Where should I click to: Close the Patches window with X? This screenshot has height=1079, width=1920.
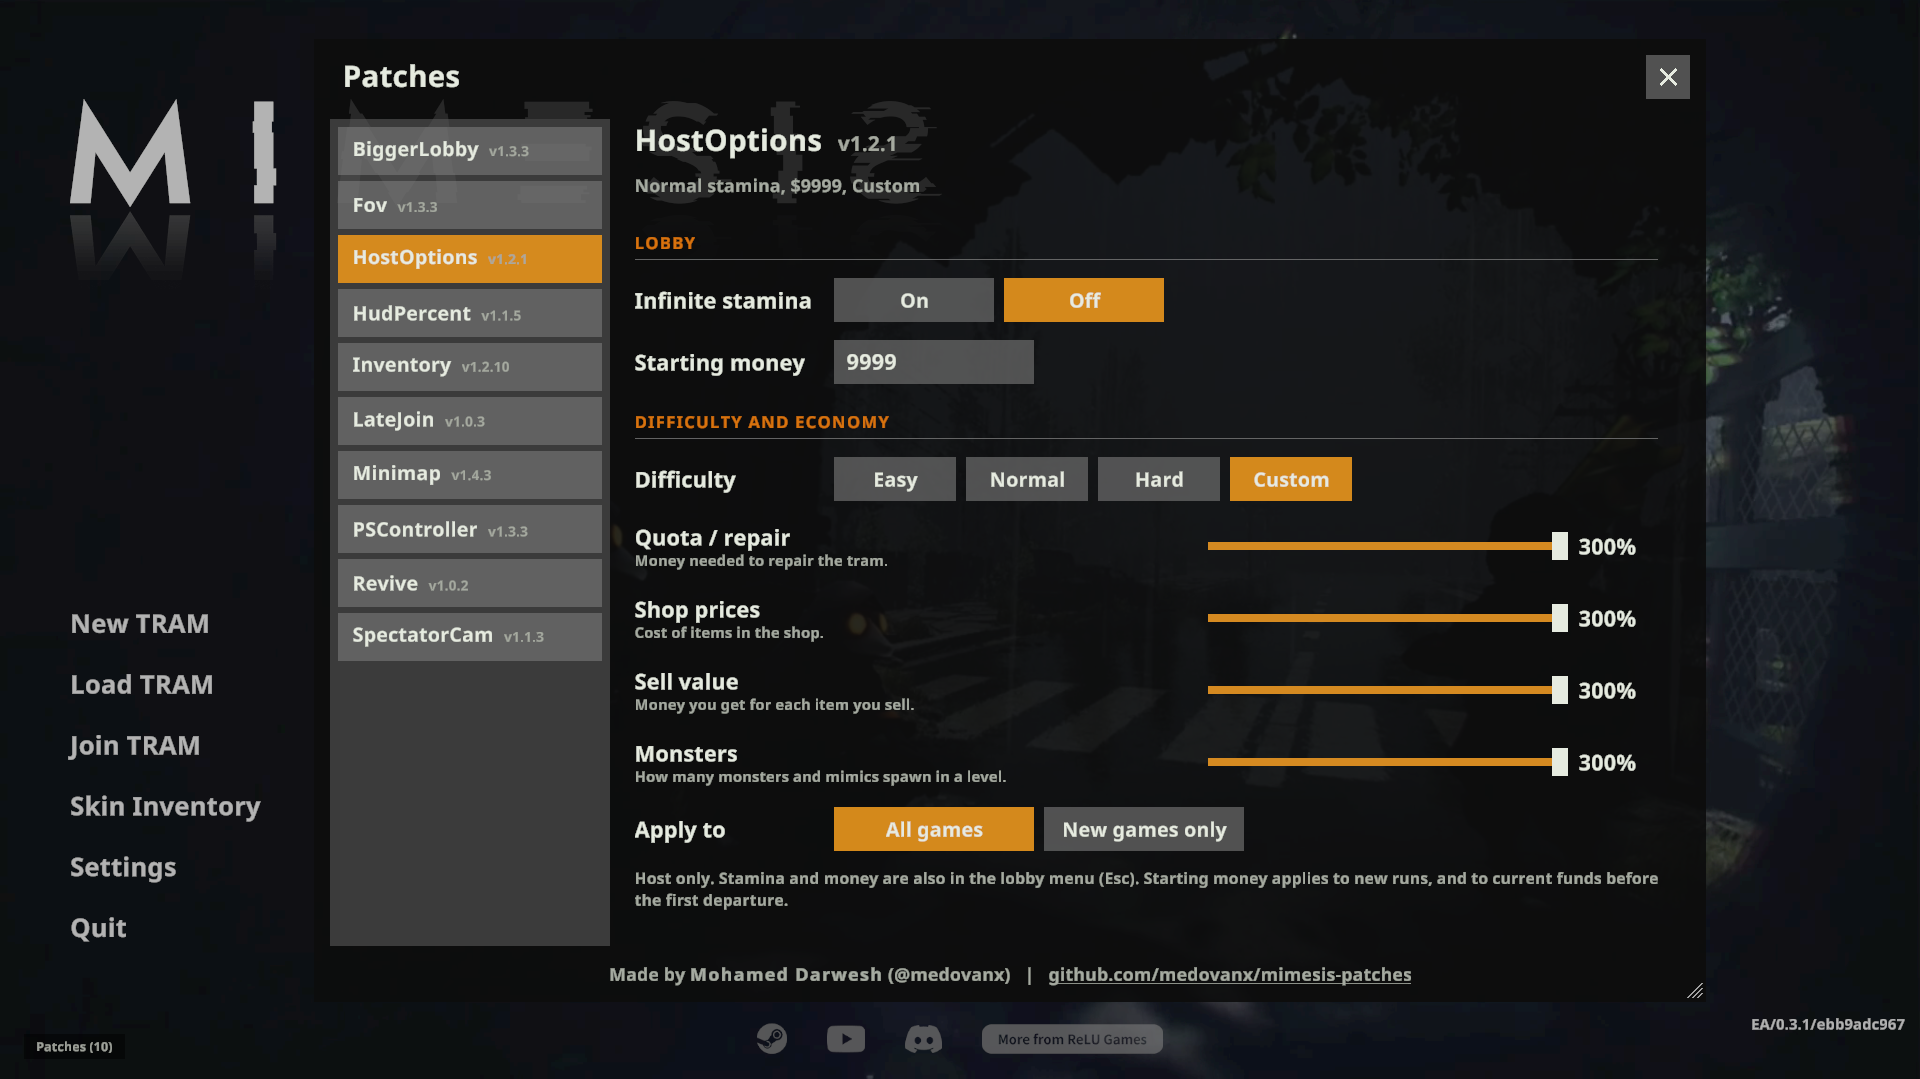coord(1667,77)
